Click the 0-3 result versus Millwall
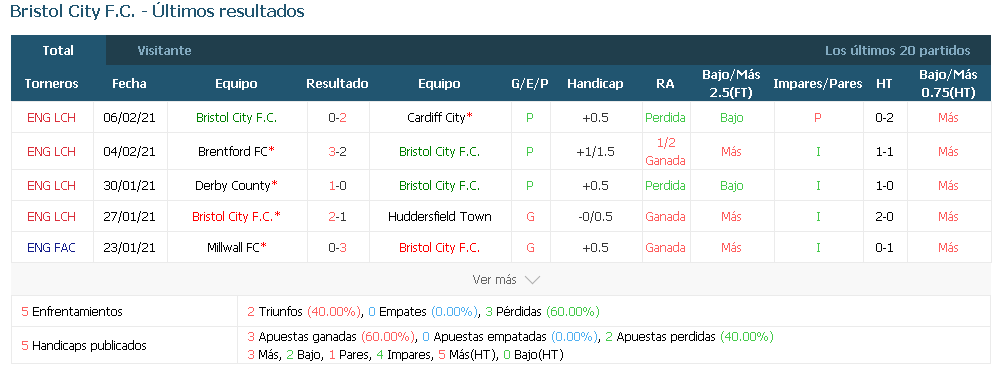 337,247
